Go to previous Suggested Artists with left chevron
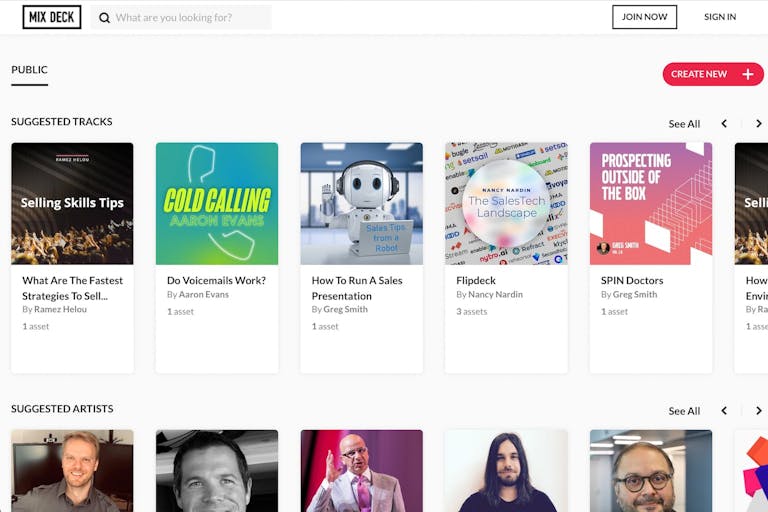 click(x=724, y=411)
